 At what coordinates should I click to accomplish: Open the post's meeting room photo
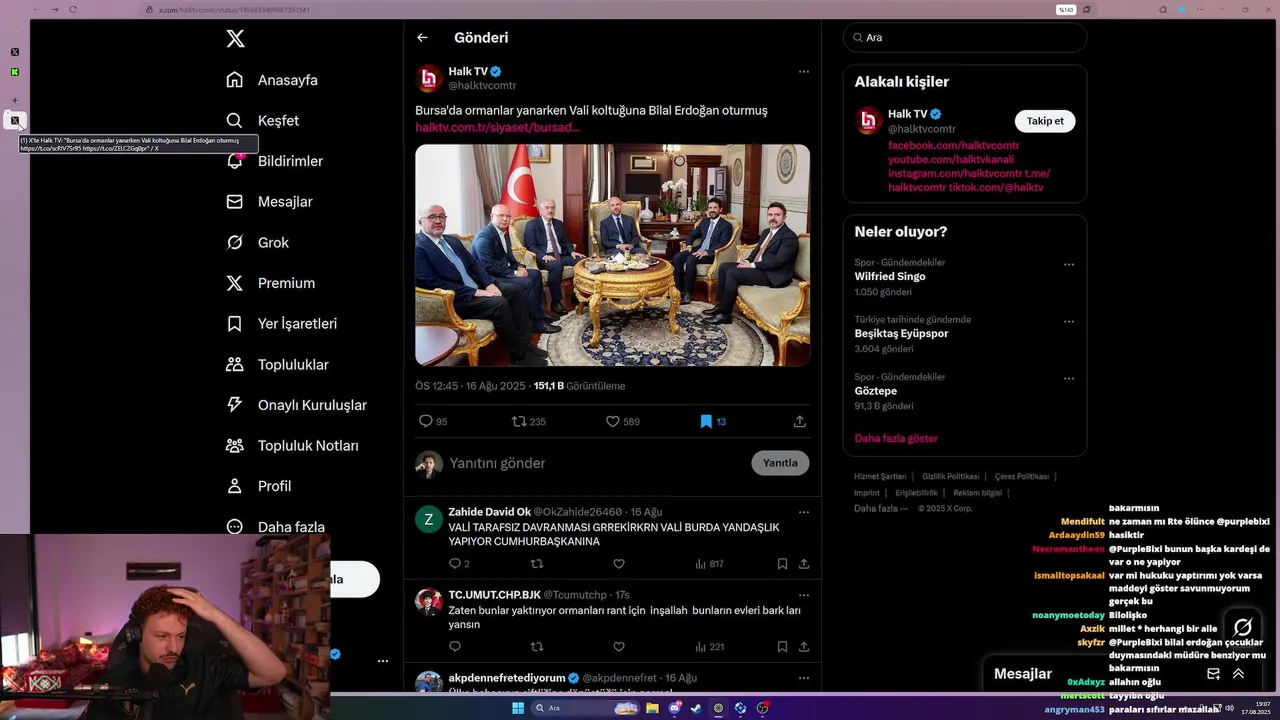[612, 255]
